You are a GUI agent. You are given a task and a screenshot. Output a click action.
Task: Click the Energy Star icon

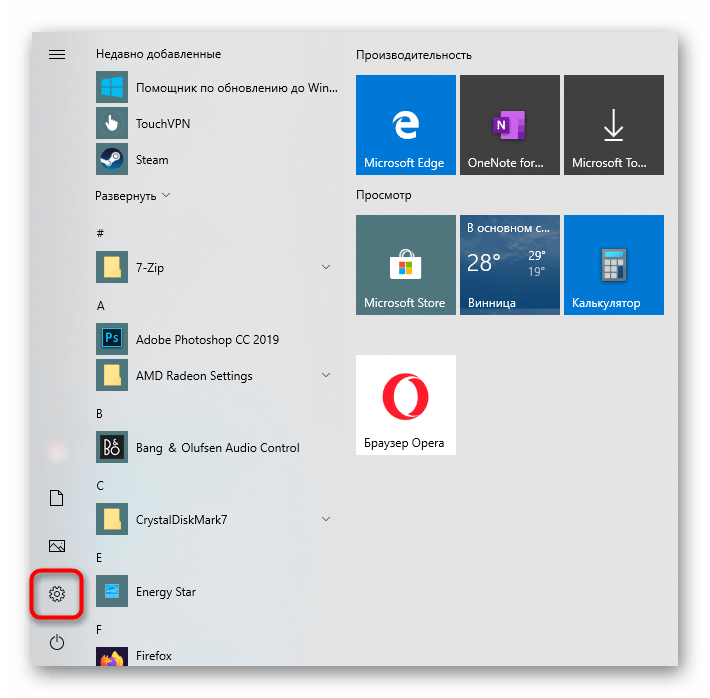click(112, 591)
